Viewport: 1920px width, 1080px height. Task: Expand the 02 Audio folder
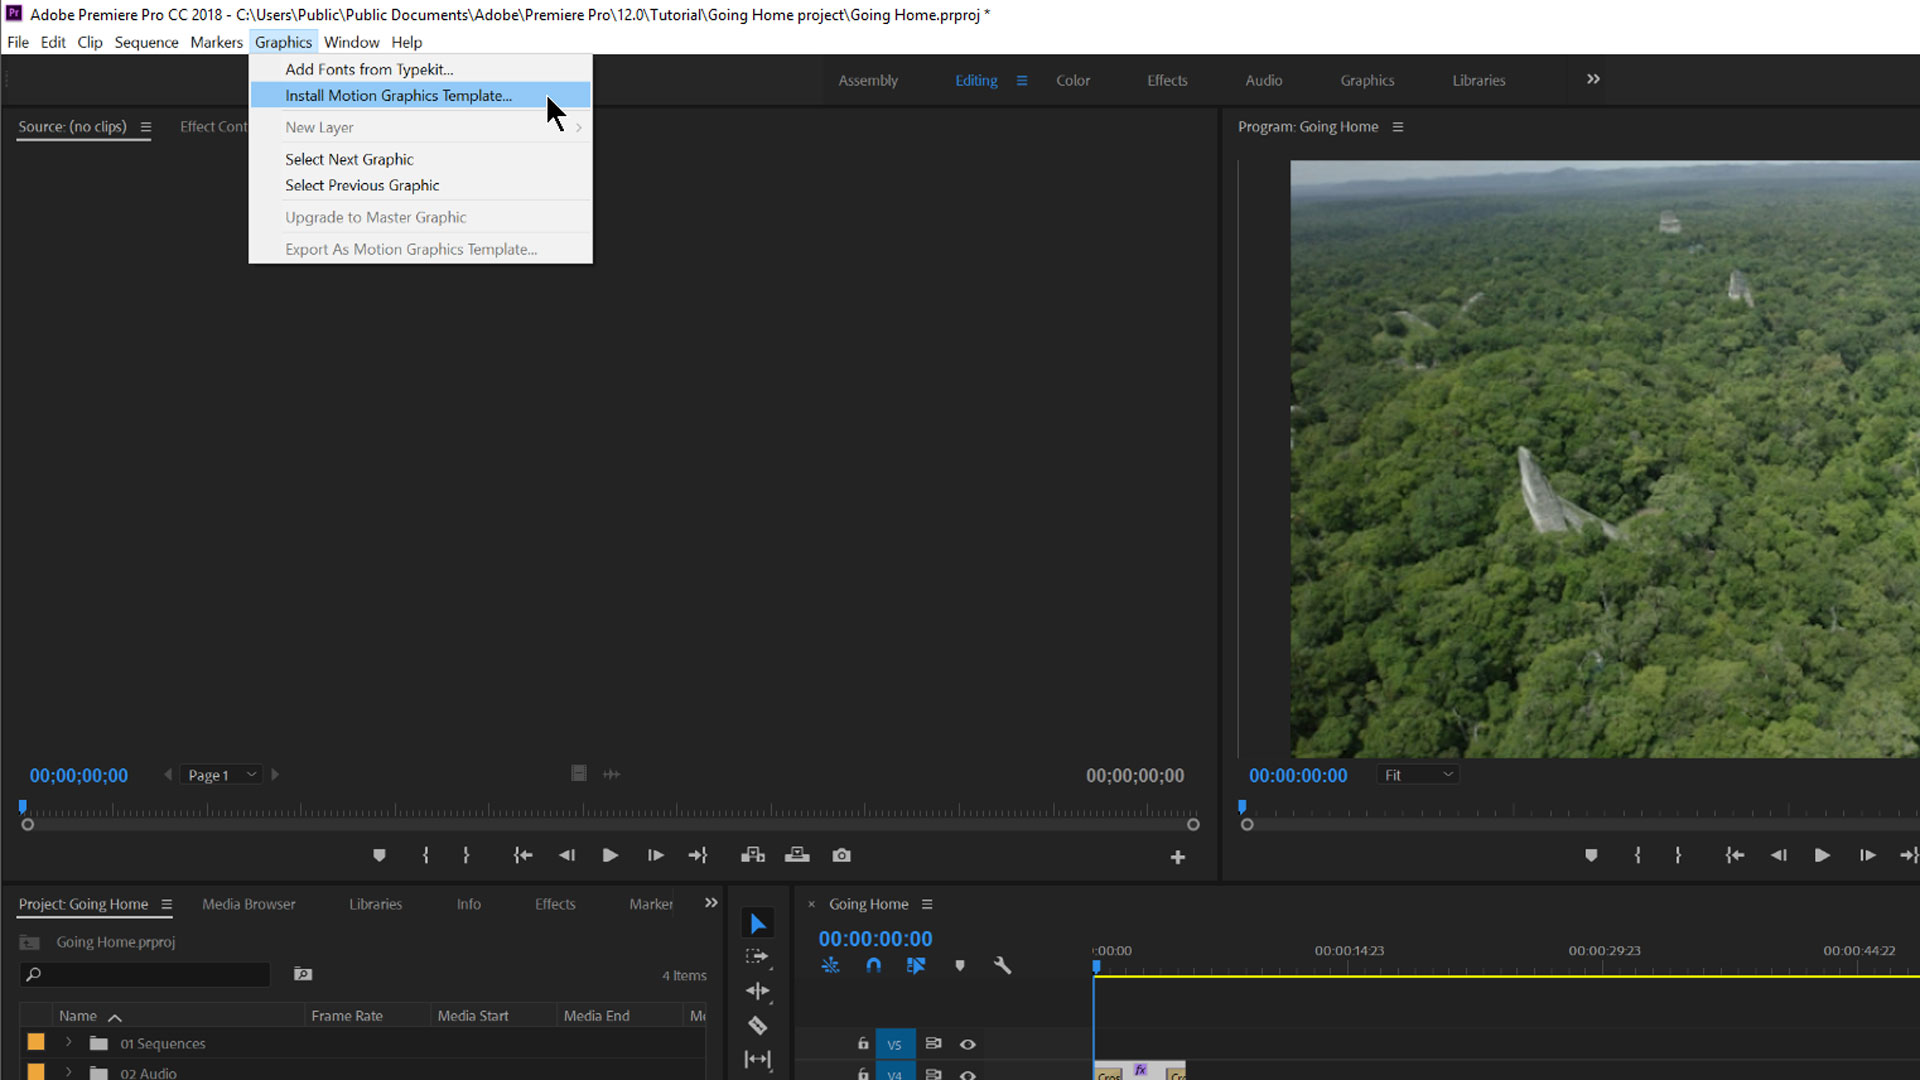(67, 1072)
